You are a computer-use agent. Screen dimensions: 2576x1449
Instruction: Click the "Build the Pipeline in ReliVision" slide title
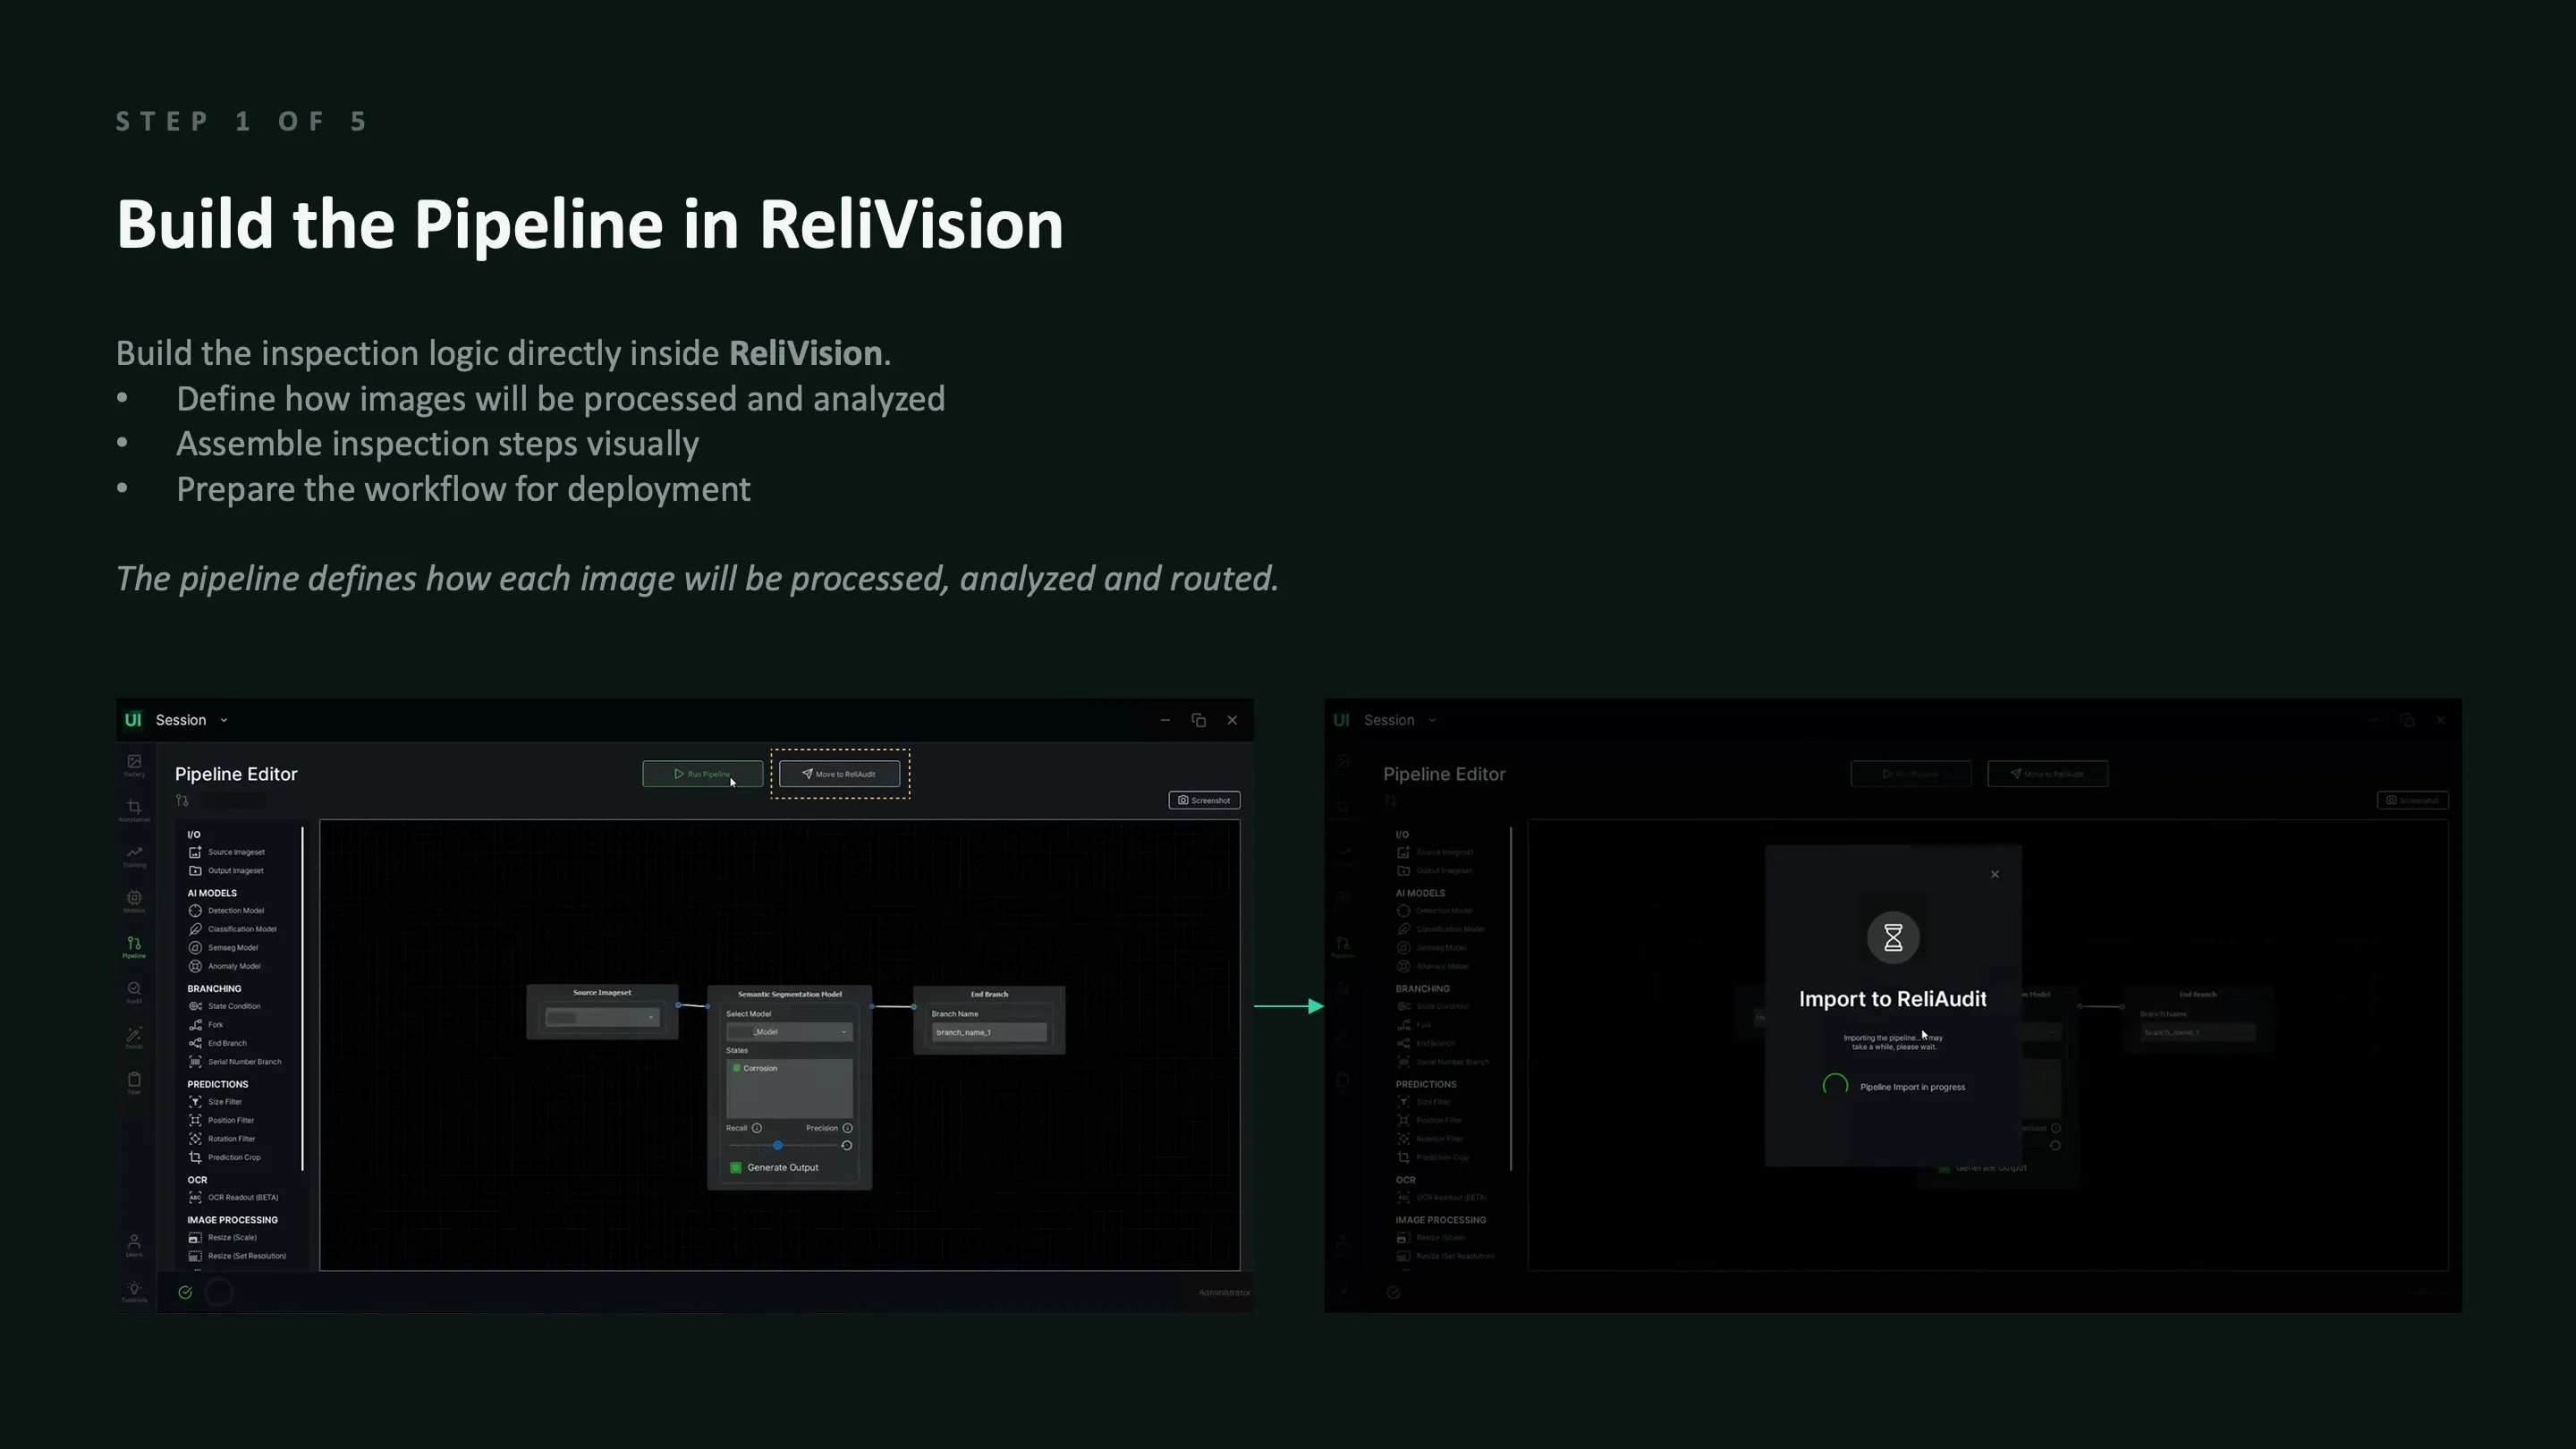pos(590,224)
